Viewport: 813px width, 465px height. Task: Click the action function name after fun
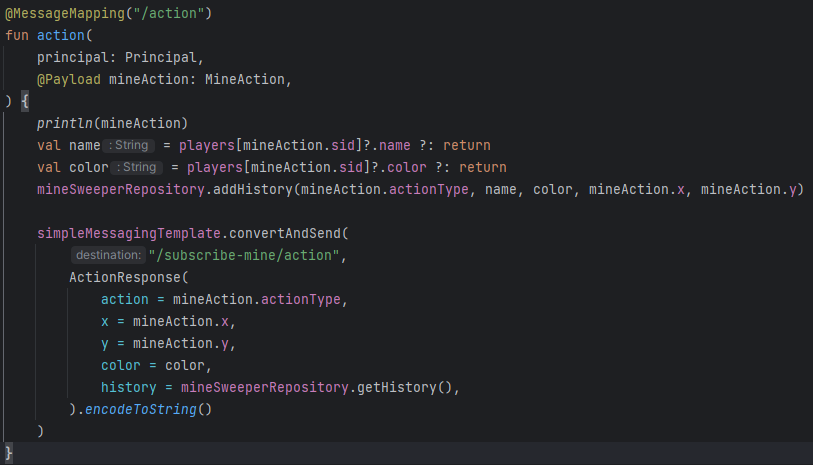60,35
